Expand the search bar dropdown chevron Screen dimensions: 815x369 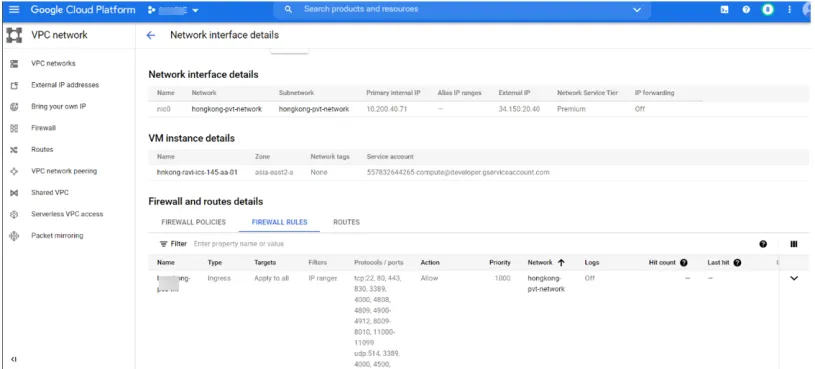637,10
